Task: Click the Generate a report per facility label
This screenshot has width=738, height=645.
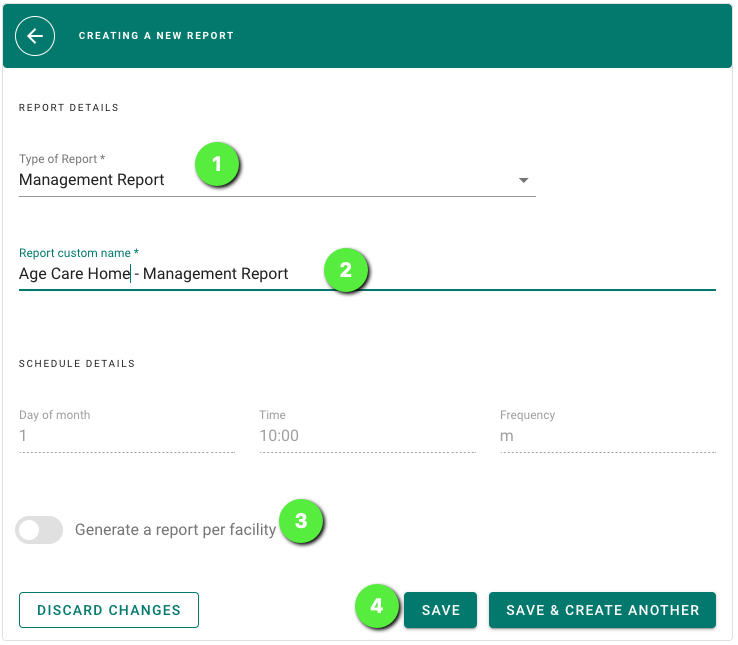Action: [175, 530]
